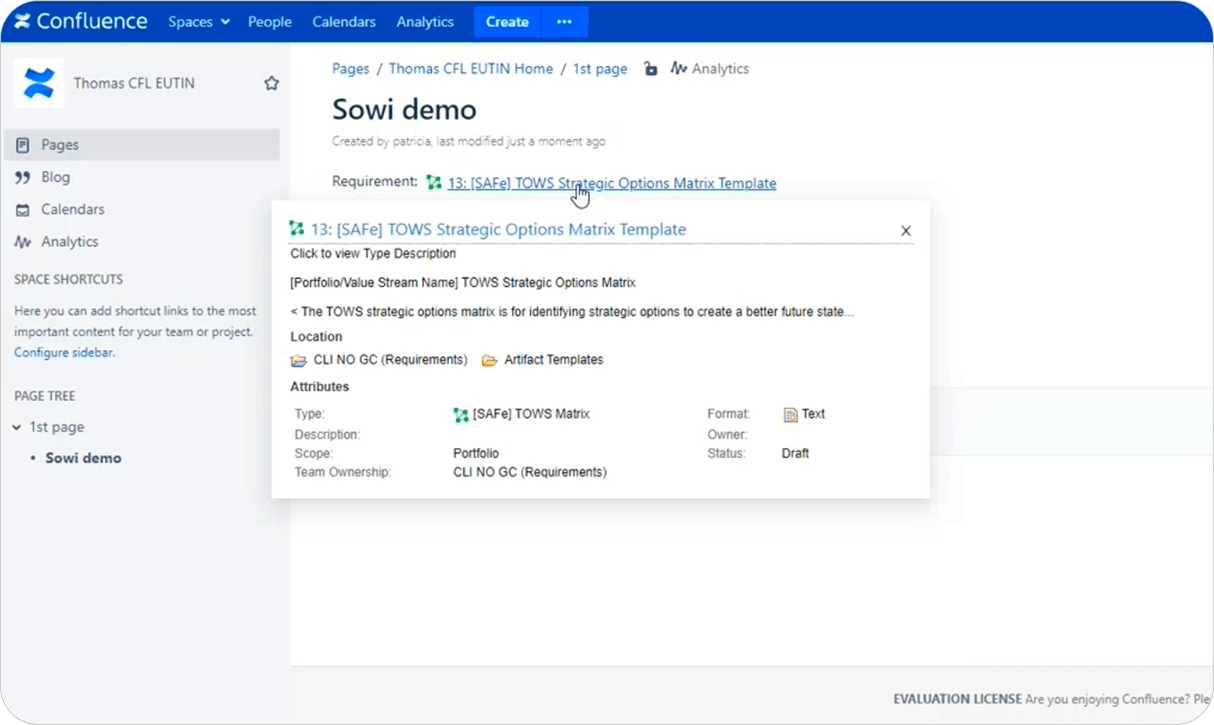Click the requirement type icon before the link
This screenshot has height=725, width=1214.
pos(434,183)
